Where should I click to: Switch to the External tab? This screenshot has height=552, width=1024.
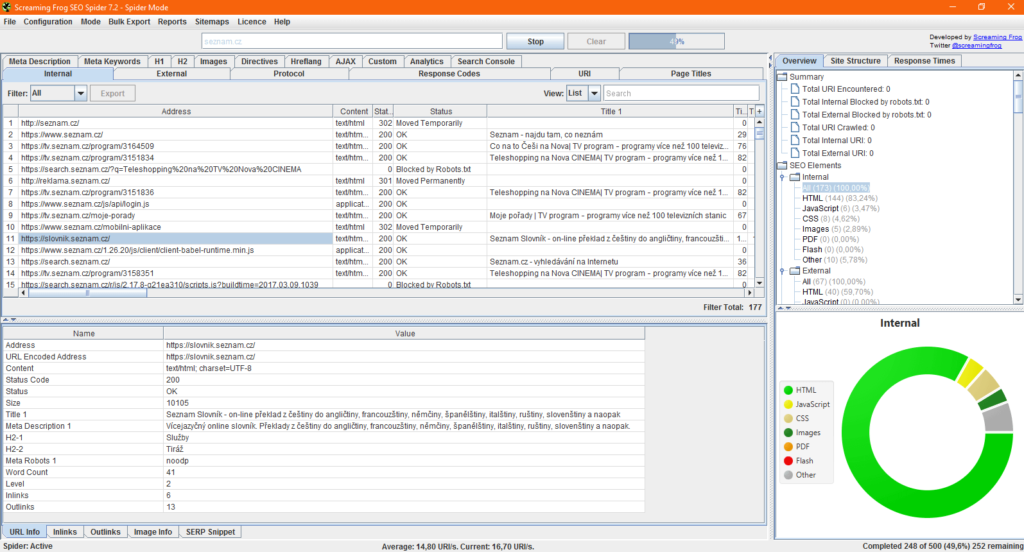(172, 74)
